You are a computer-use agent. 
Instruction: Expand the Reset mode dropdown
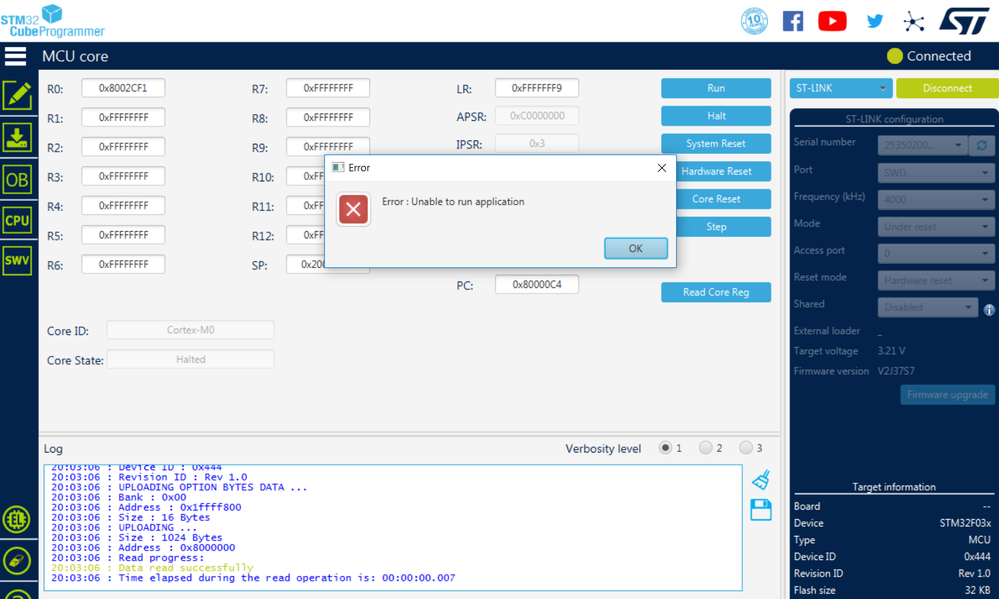point(935,280)
